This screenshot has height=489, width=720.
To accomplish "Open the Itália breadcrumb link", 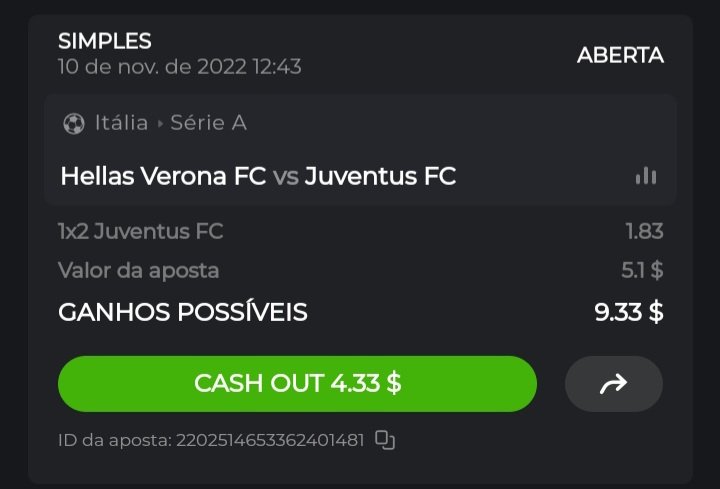I will click(x=121, y=124).
